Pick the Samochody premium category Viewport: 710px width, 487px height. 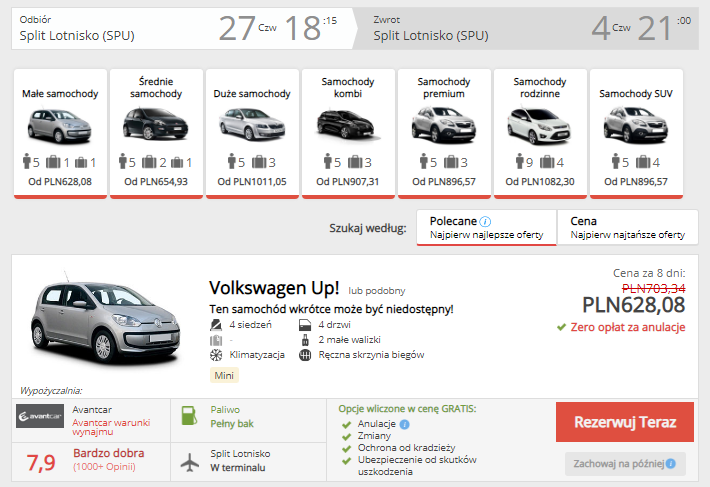(x=444, y=134)
